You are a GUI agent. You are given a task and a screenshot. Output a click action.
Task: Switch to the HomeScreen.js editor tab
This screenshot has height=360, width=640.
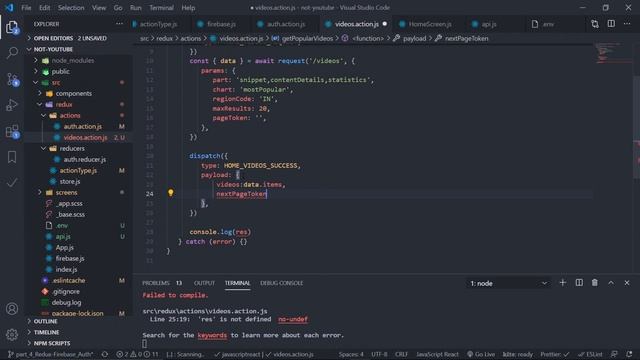(430, 24)
